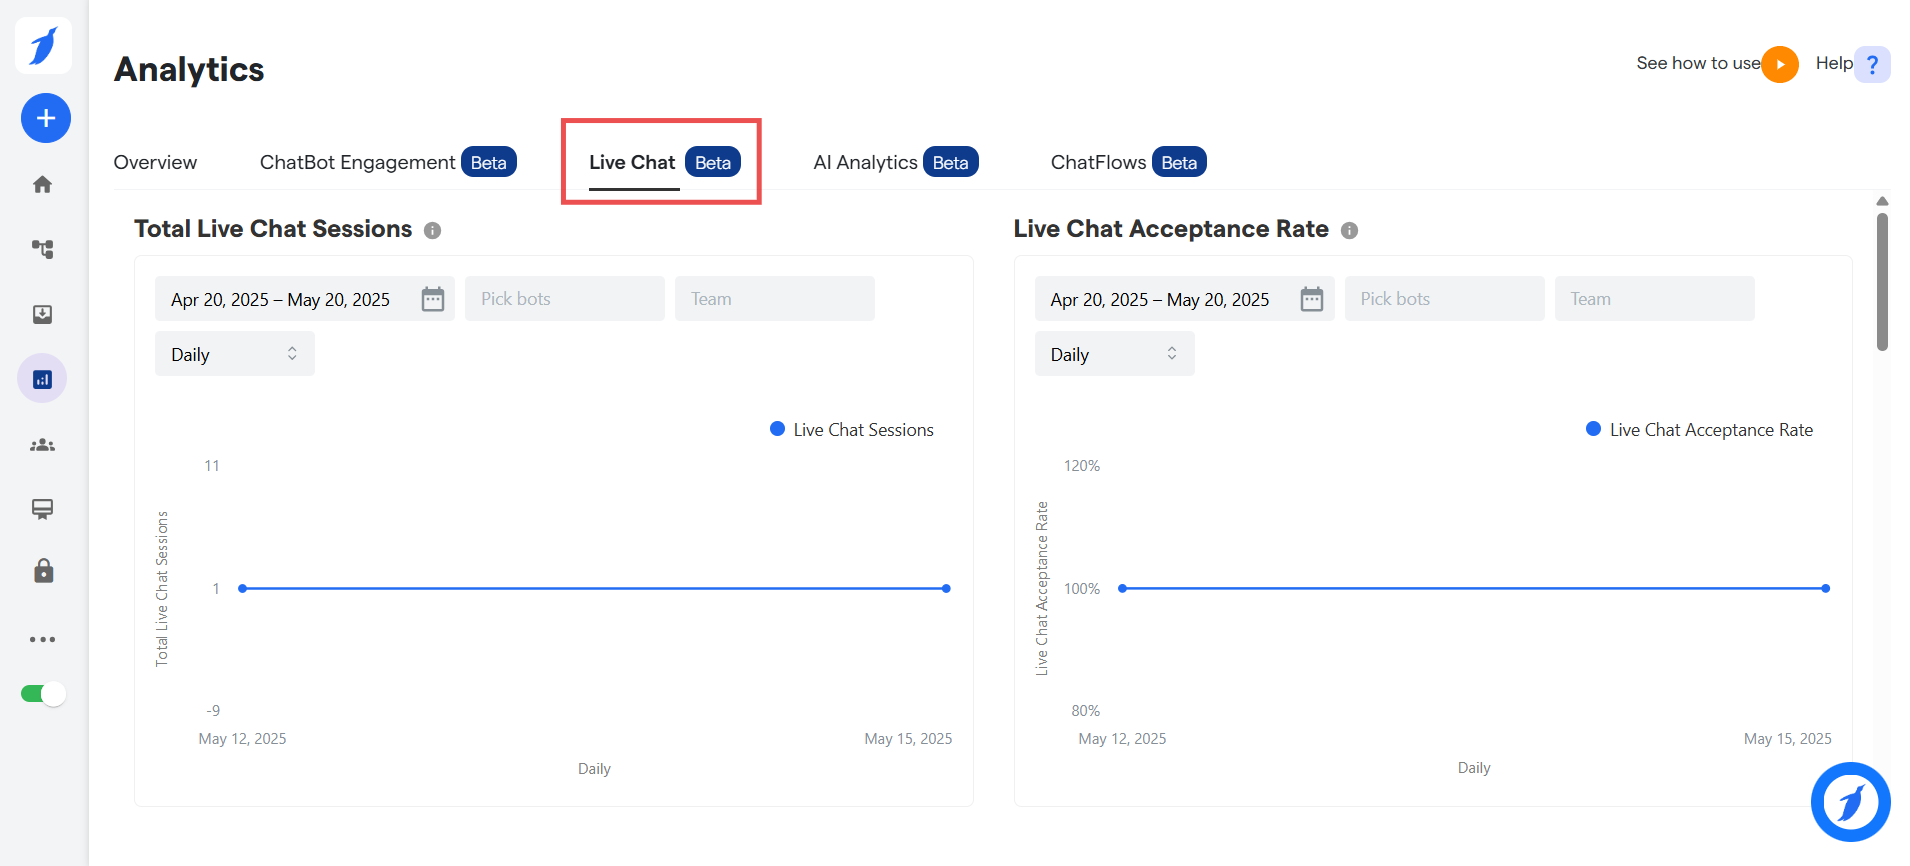1910x866 pixels.
Task: Click the vertical scrollbar on the right
Action: point(1882,282)
